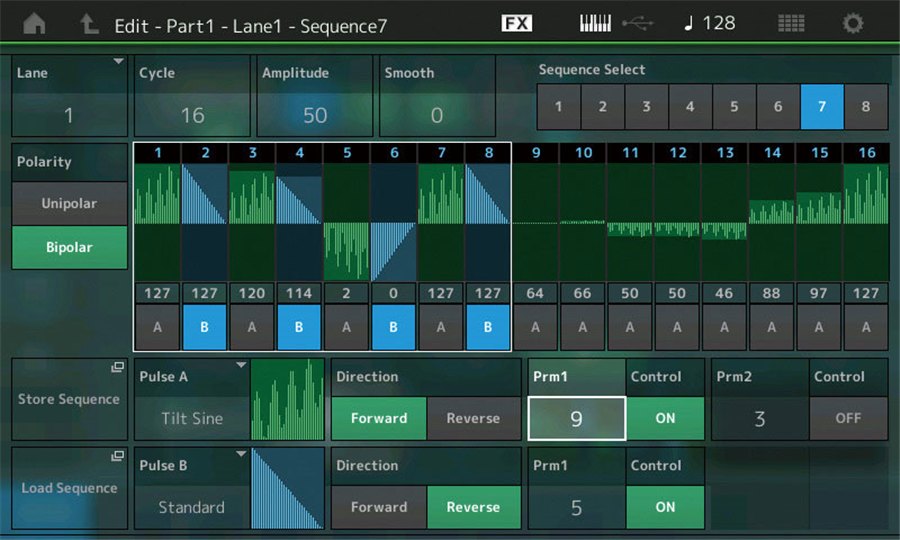Image resolution: width=900 pixels, height=540 pixels.
Task: Tap the keyboard MIDI icon
Action: point(596,23)
